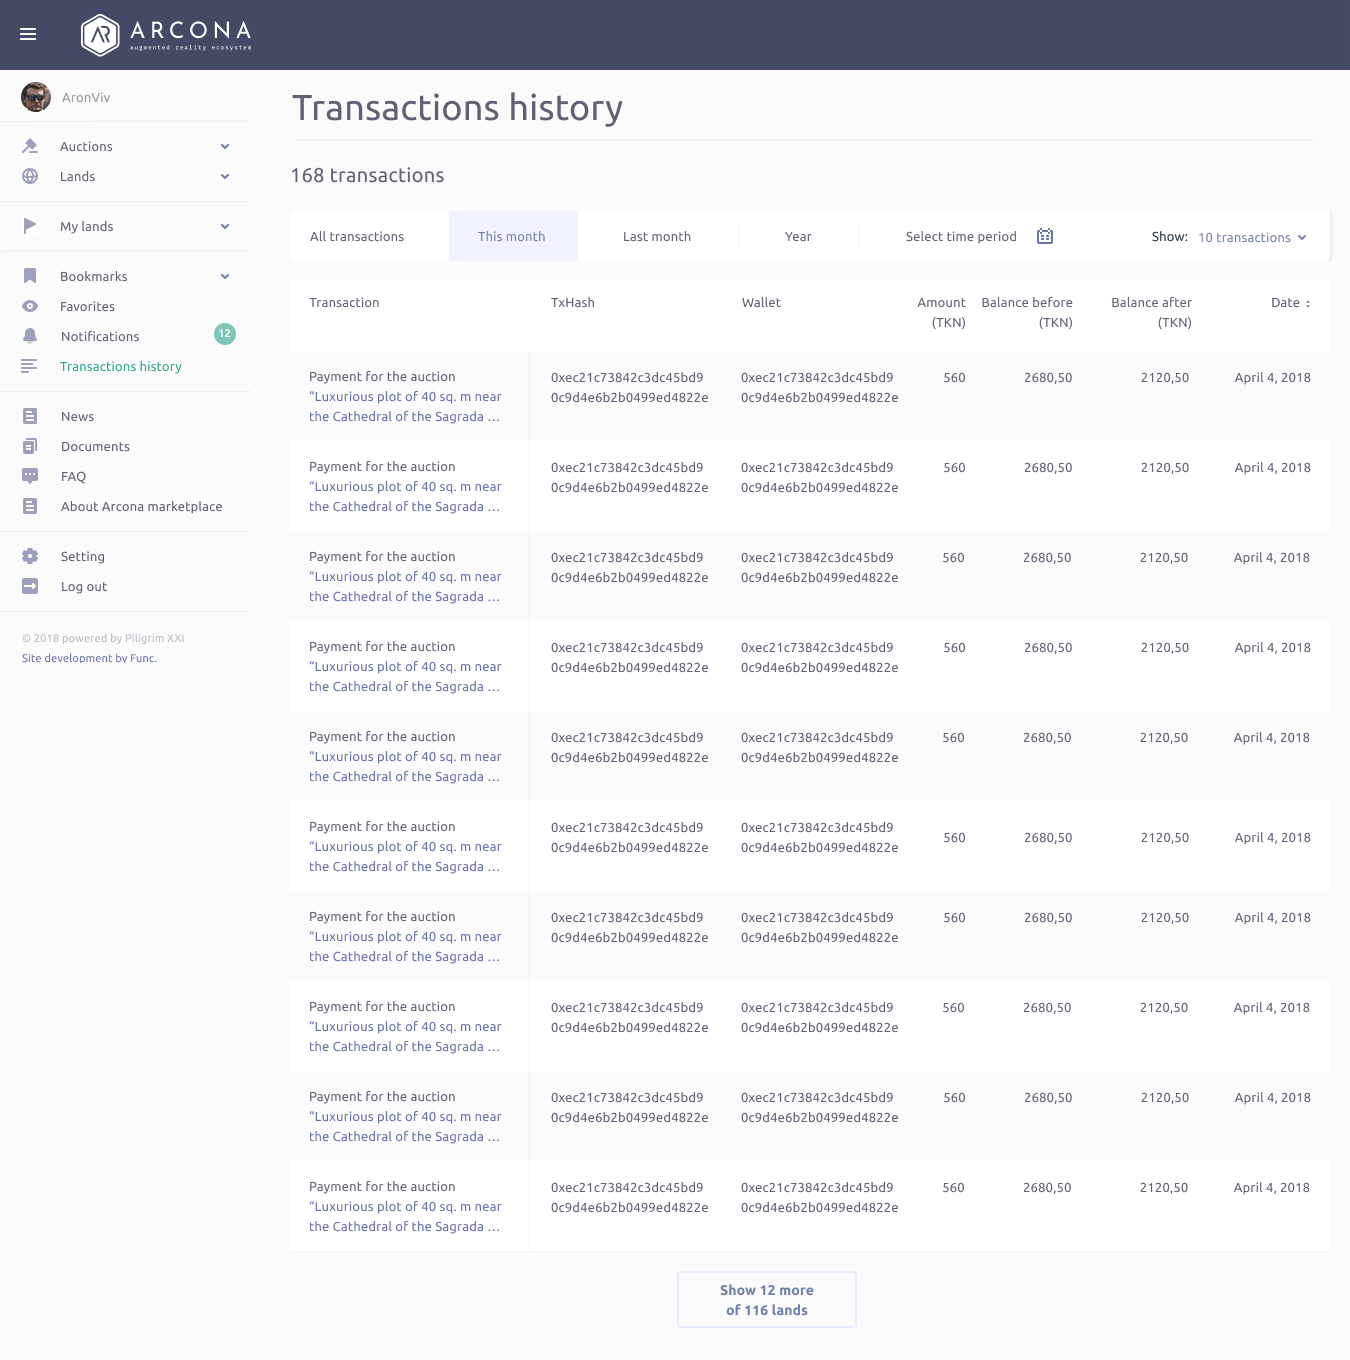Open the 10 transactions show dropdown
This screenshot has width=1350, height=1360.
[1252, 237]
